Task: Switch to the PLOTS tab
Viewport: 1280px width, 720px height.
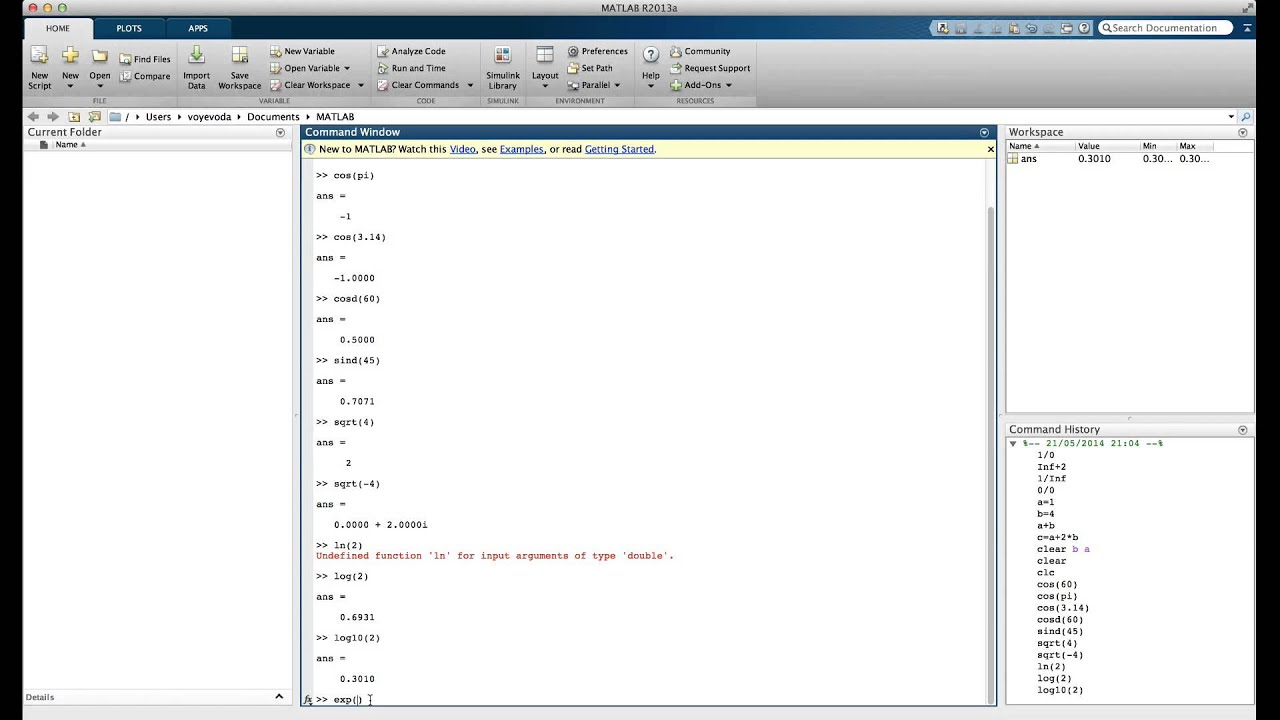Action: click(x=129, y=28)
